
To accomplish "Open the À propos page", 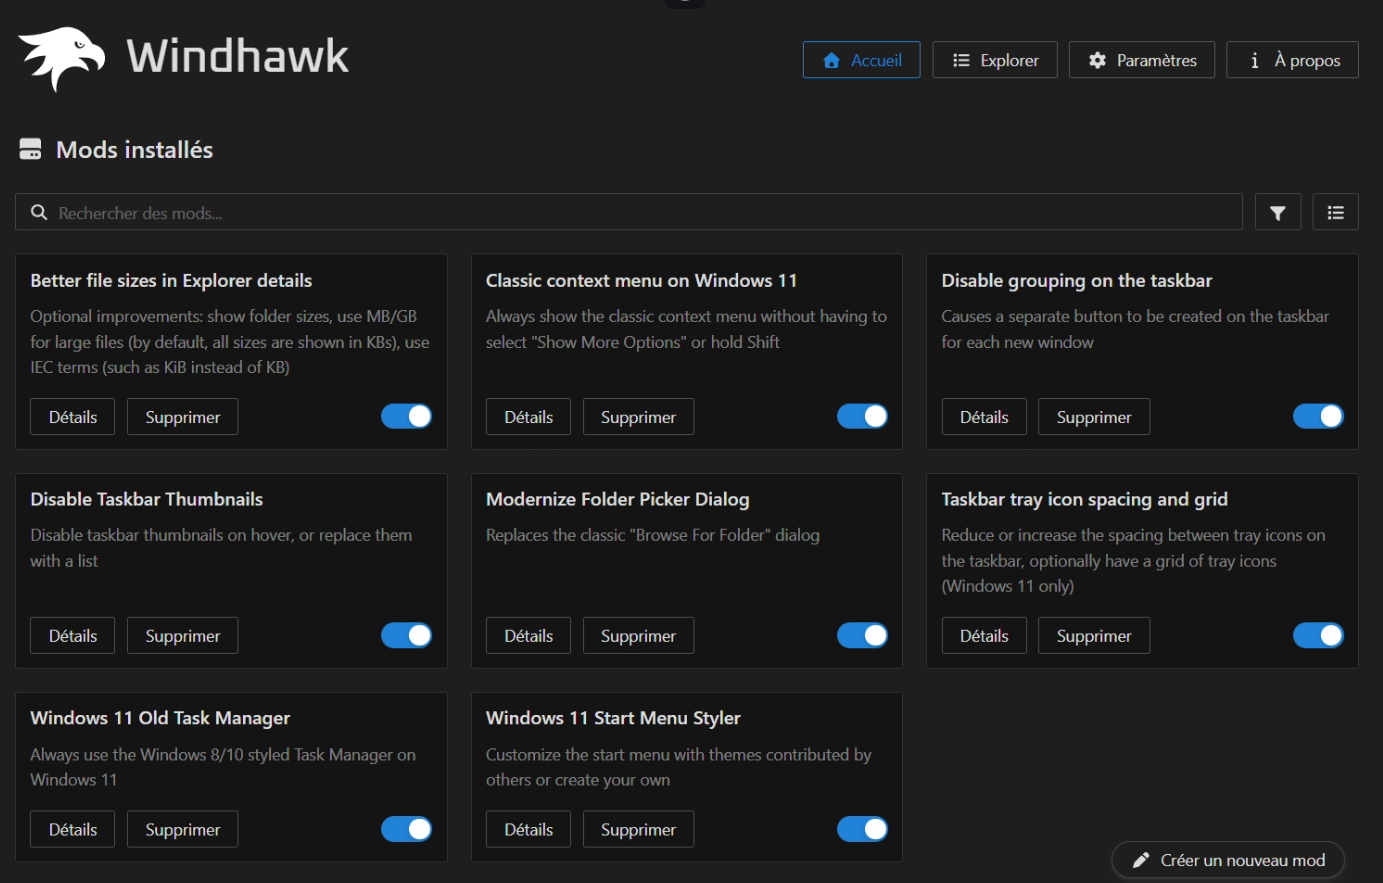I will tap(1292, 60).
